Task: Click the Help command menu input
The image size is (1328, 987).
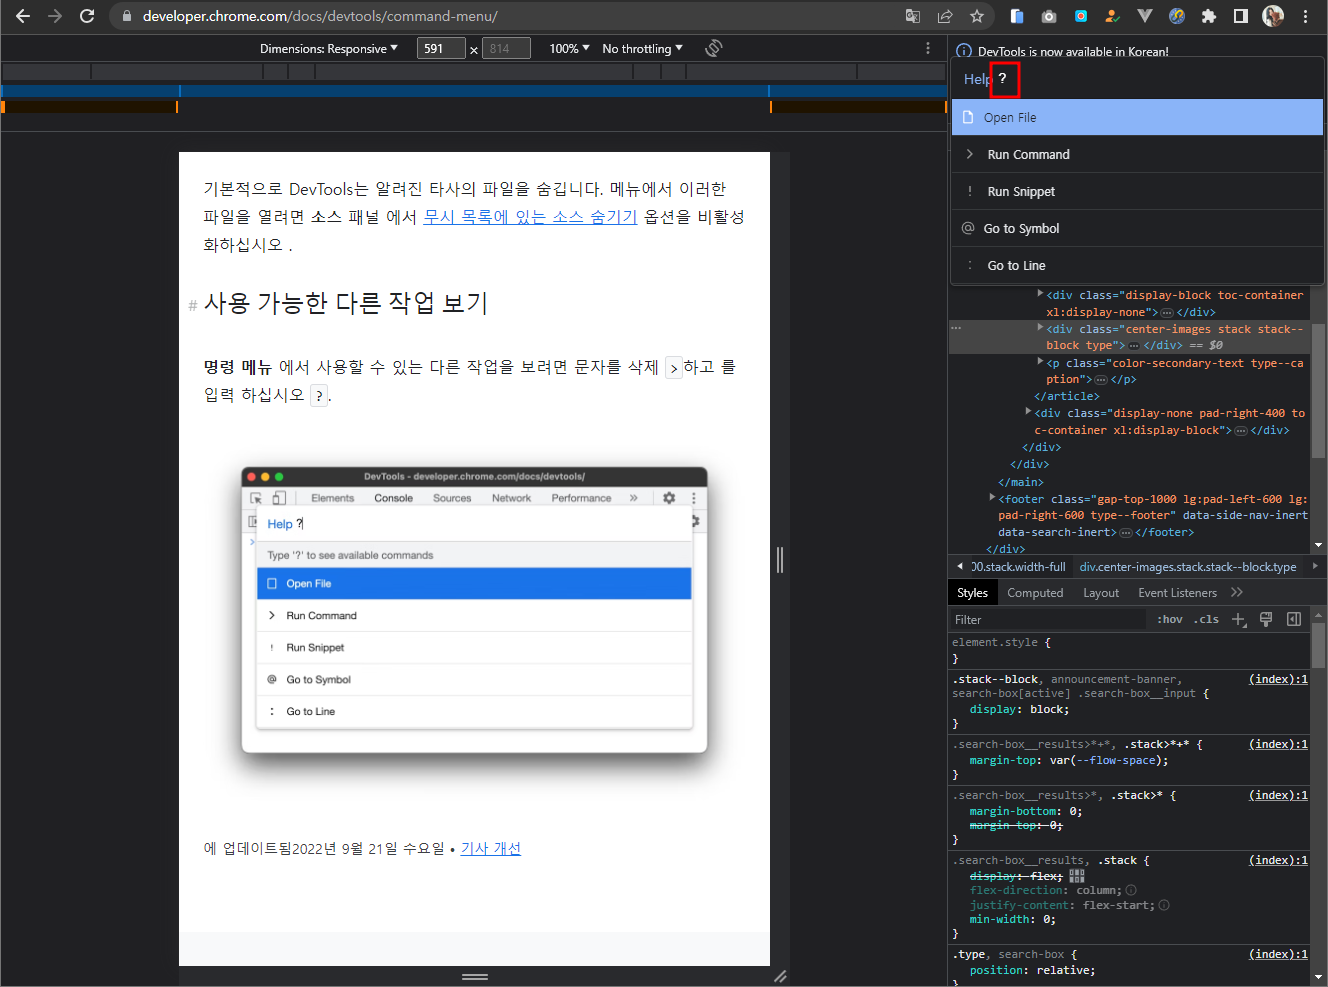Action: [x=1137, y=78]
